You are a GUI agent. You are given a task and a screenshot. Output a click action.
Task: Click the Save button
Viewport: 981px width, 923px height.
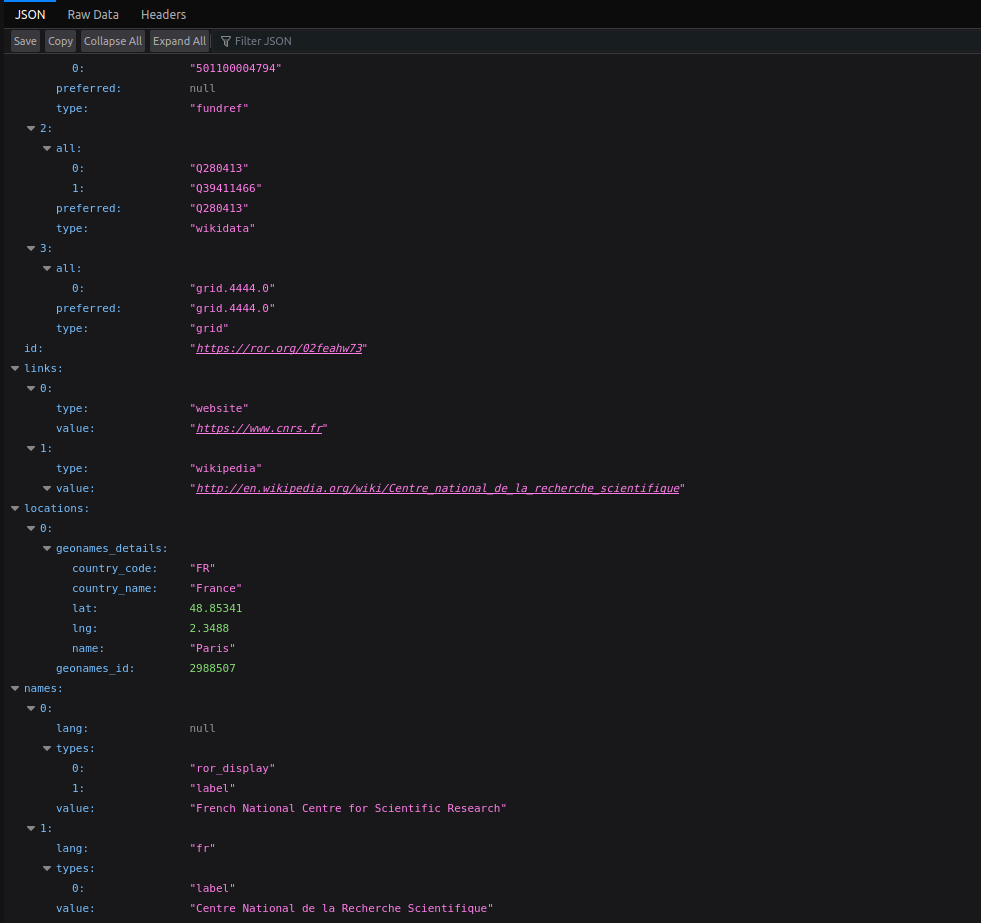tap(25, 41)
